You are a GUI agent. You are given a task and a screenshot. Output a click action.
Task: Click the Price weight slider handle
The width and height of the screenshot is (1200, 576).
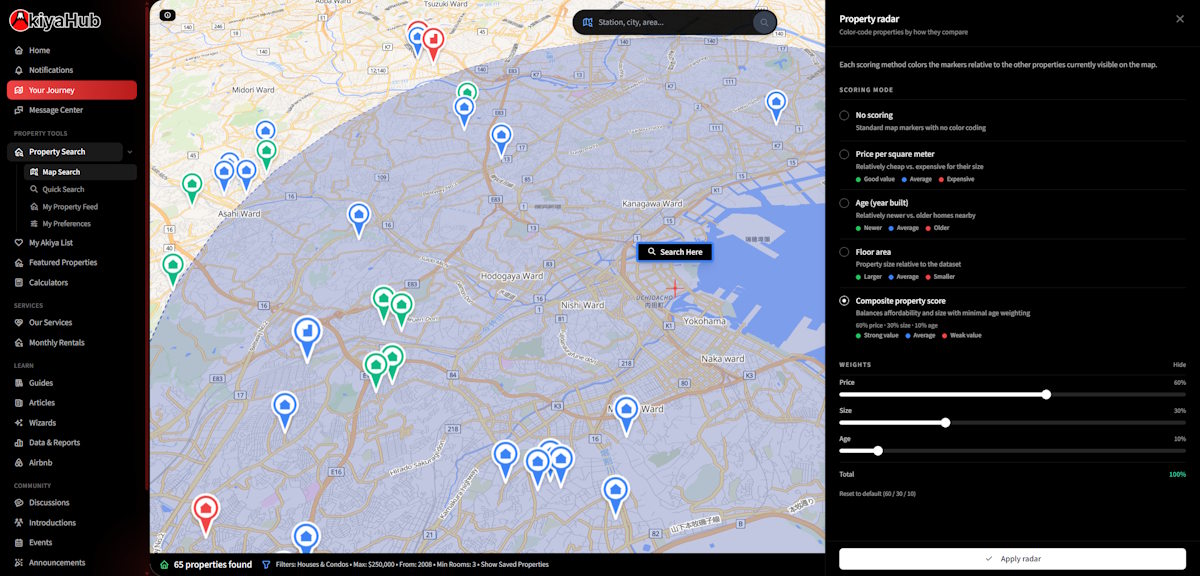tap(1047, 394)
